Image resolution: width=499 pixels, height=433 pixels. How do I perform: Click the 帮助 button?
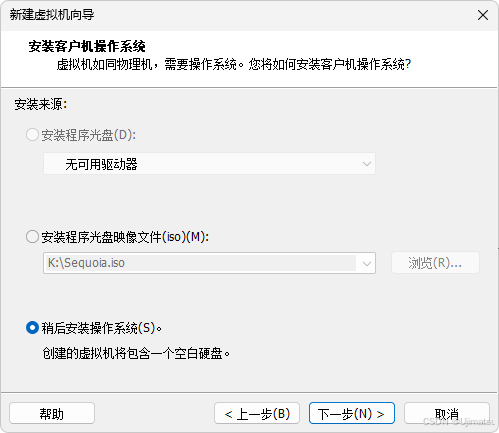click(x=52, y=413)
